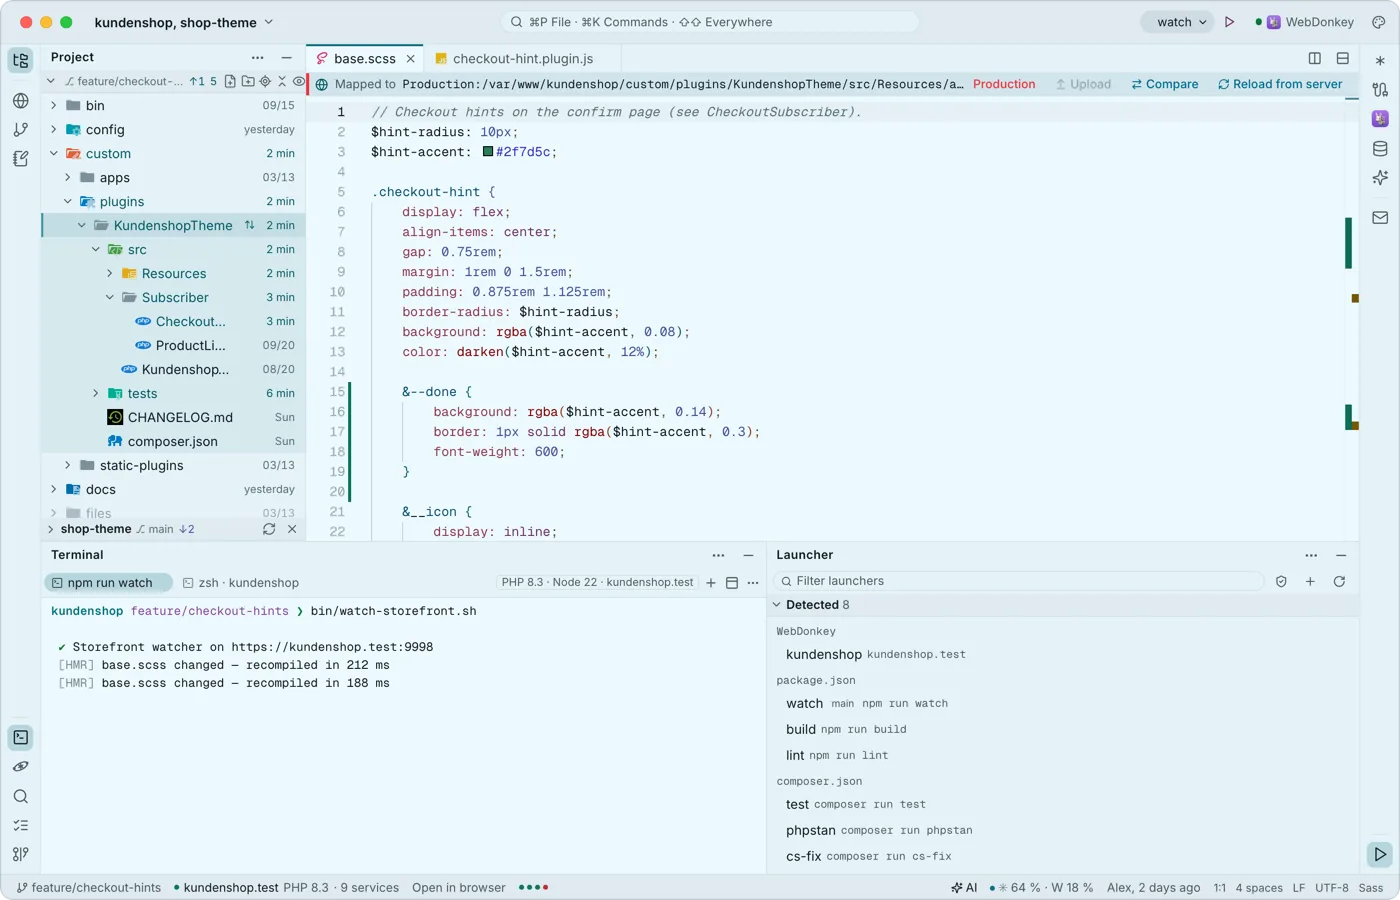Click Open in browser in status bar
The image size is (1400, 900).
coord(459,887)
